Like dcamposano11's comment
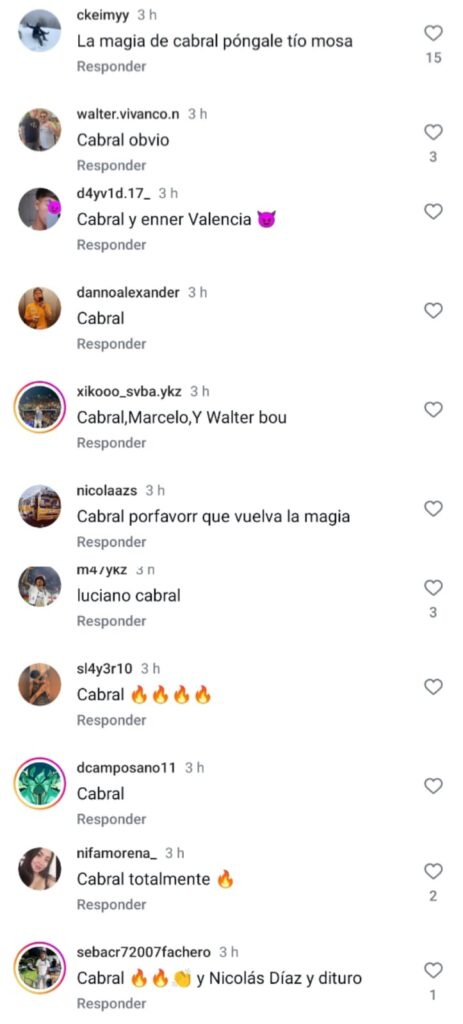463x1024 pixels. pyautogui.click(x=433, y=786)
